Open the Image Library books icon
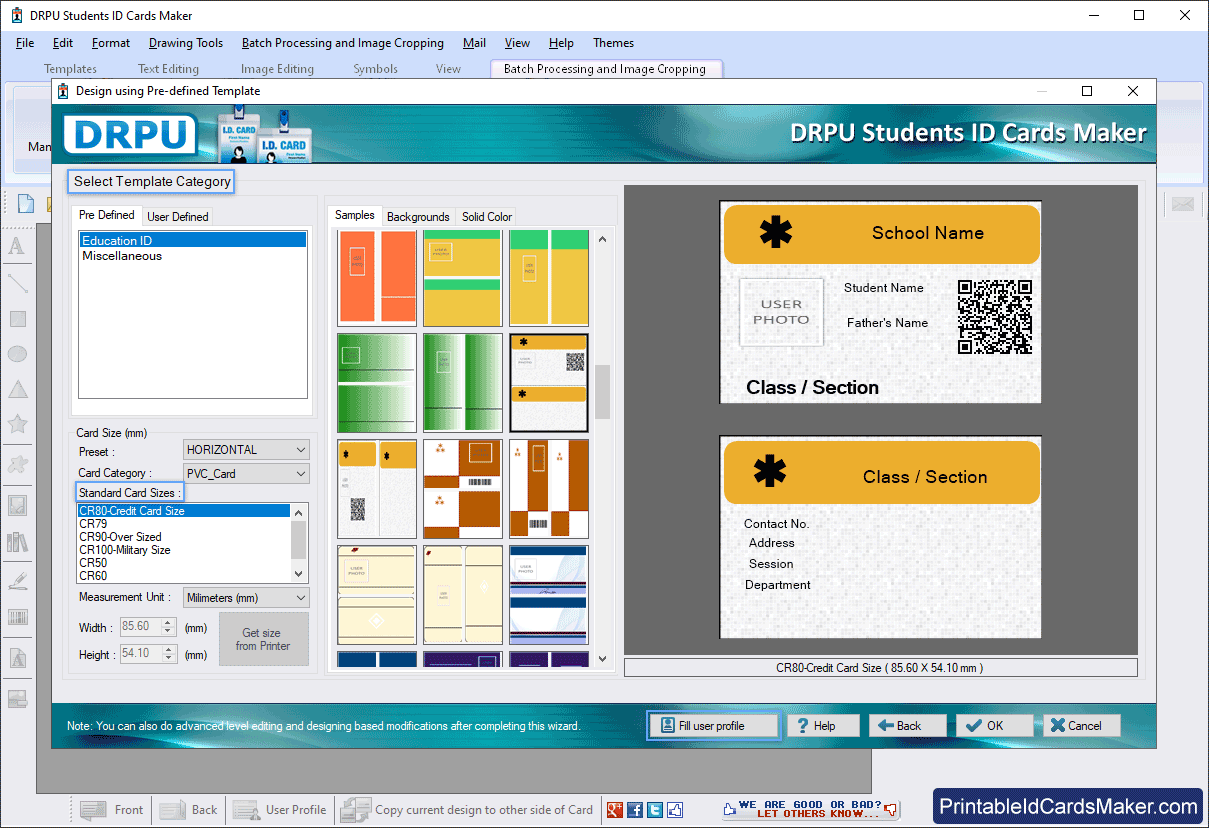Screen dimensions: 1209x828 (17, 542)
